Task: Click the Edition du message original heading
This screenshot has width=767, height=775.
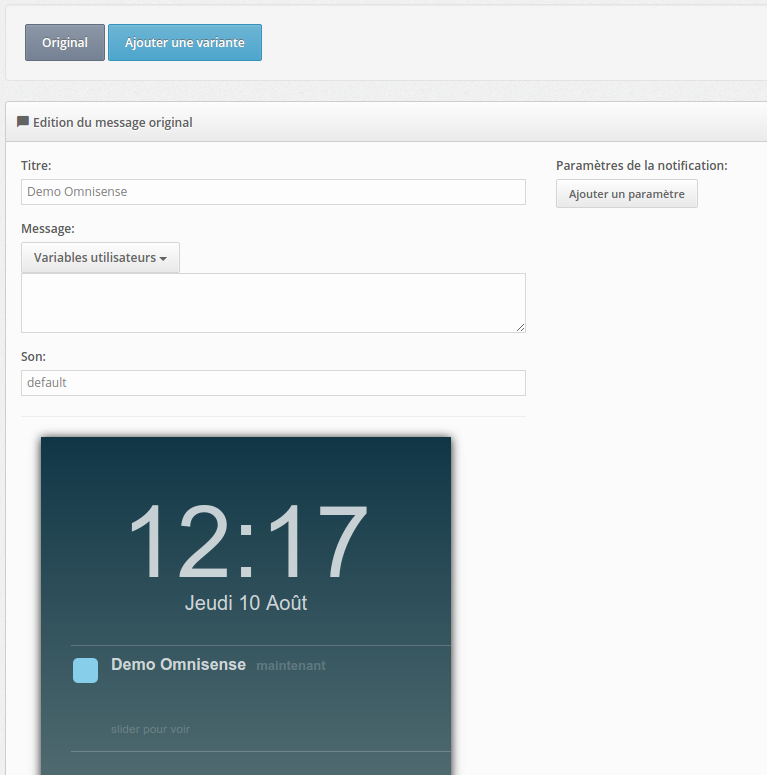Action: 112,122
